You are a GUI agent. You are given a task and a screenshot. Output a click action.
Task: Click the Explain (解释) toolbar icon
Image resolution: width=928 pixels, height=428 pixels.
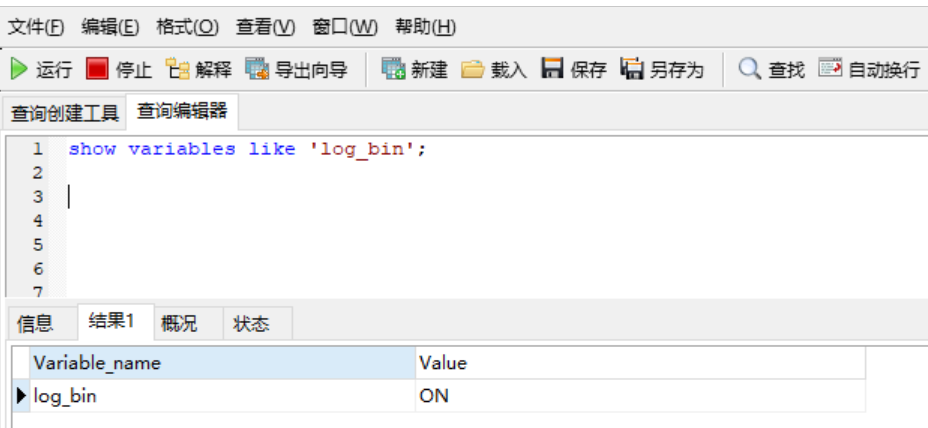[177, 69]
